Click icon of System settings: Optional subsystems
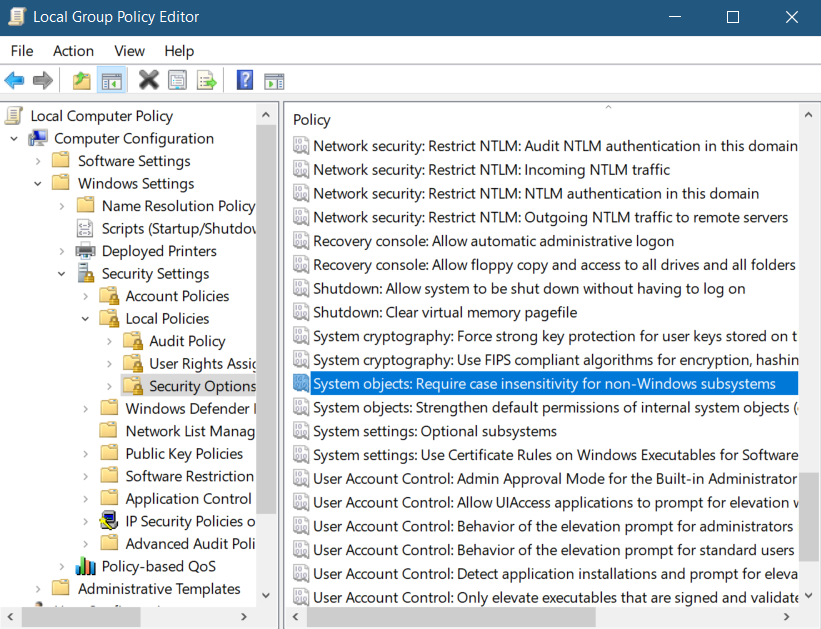821x629 pixels. point(301,431)
